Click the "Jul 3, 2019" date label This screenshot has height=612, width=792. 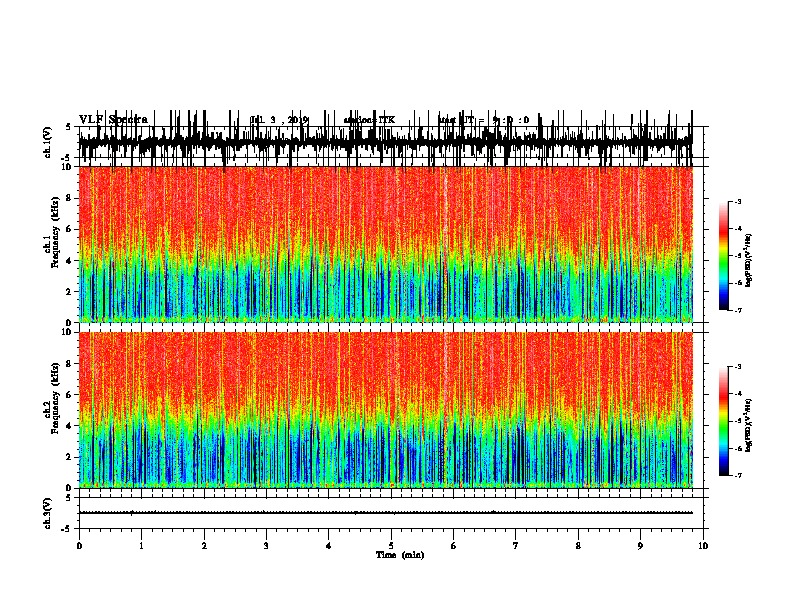click(x=279, y=120)
